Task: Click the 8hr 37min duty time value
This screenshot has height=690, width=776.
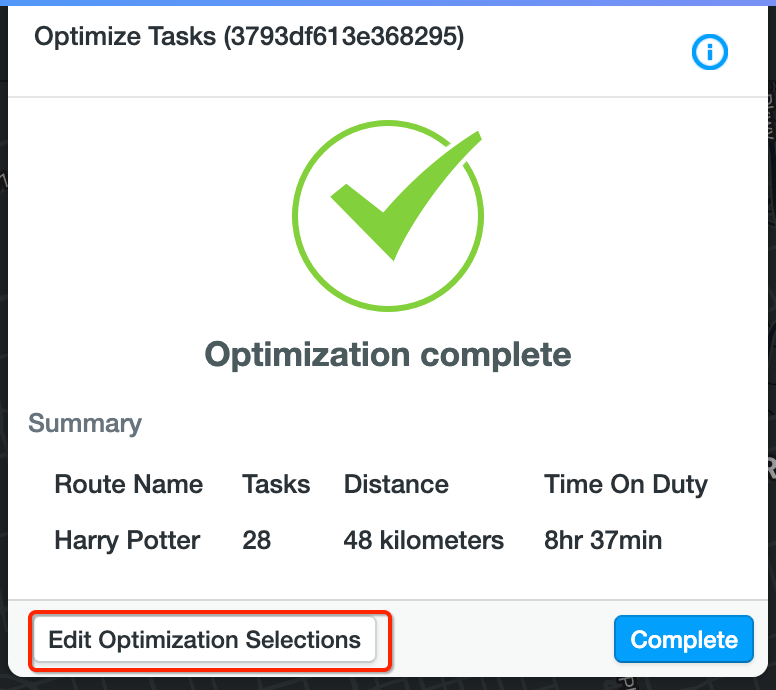Action: (x=603, y=541)
